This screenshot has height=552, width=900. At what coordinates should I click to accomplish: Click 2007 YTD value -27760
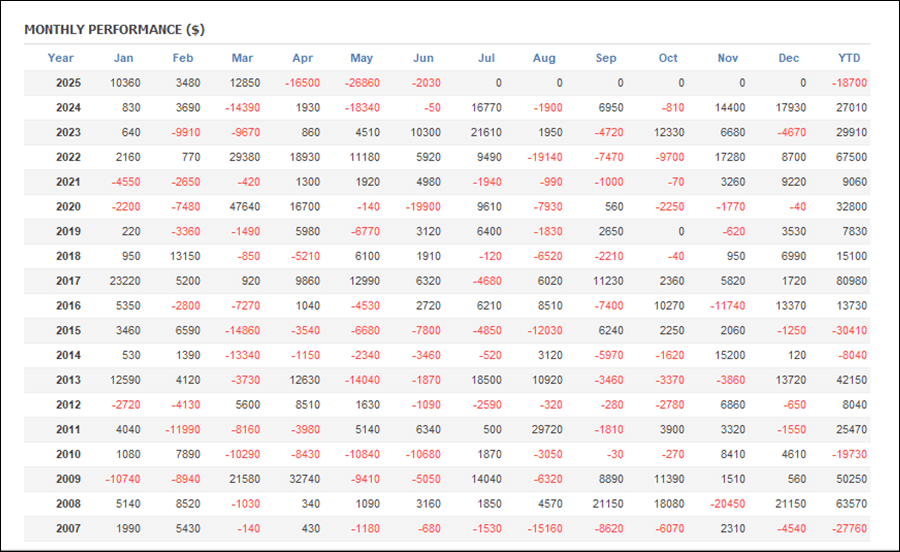point(849,528)
